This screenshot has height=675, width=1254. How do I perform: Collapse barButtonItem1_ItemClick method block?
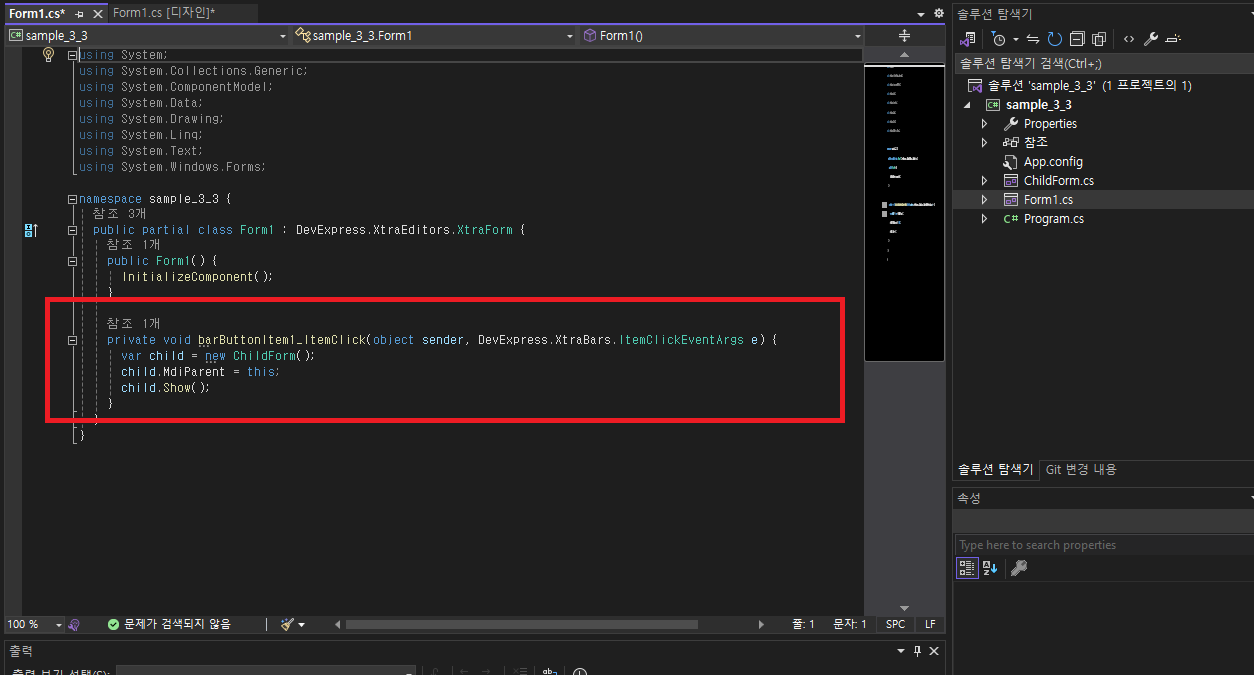pos(72,340)
